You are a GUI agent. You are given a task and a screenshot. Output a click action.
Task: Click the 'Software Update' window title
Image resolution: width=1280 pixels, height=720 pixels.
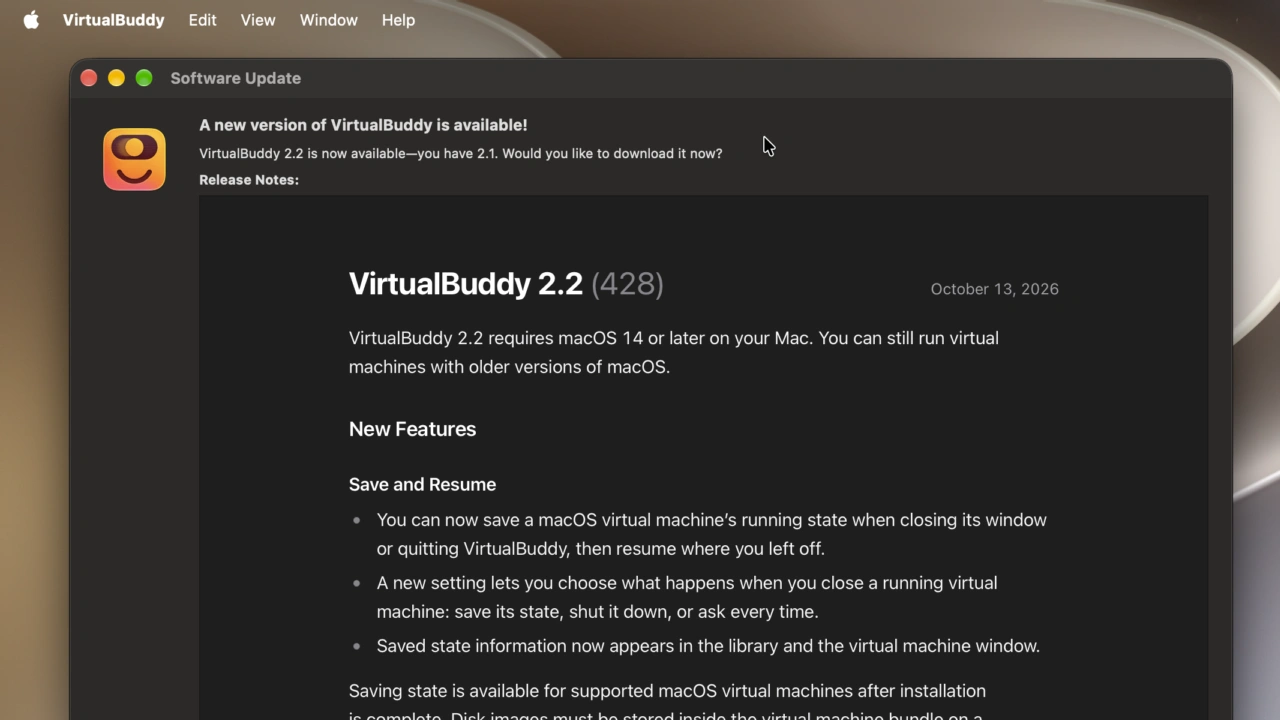point(235,78)
